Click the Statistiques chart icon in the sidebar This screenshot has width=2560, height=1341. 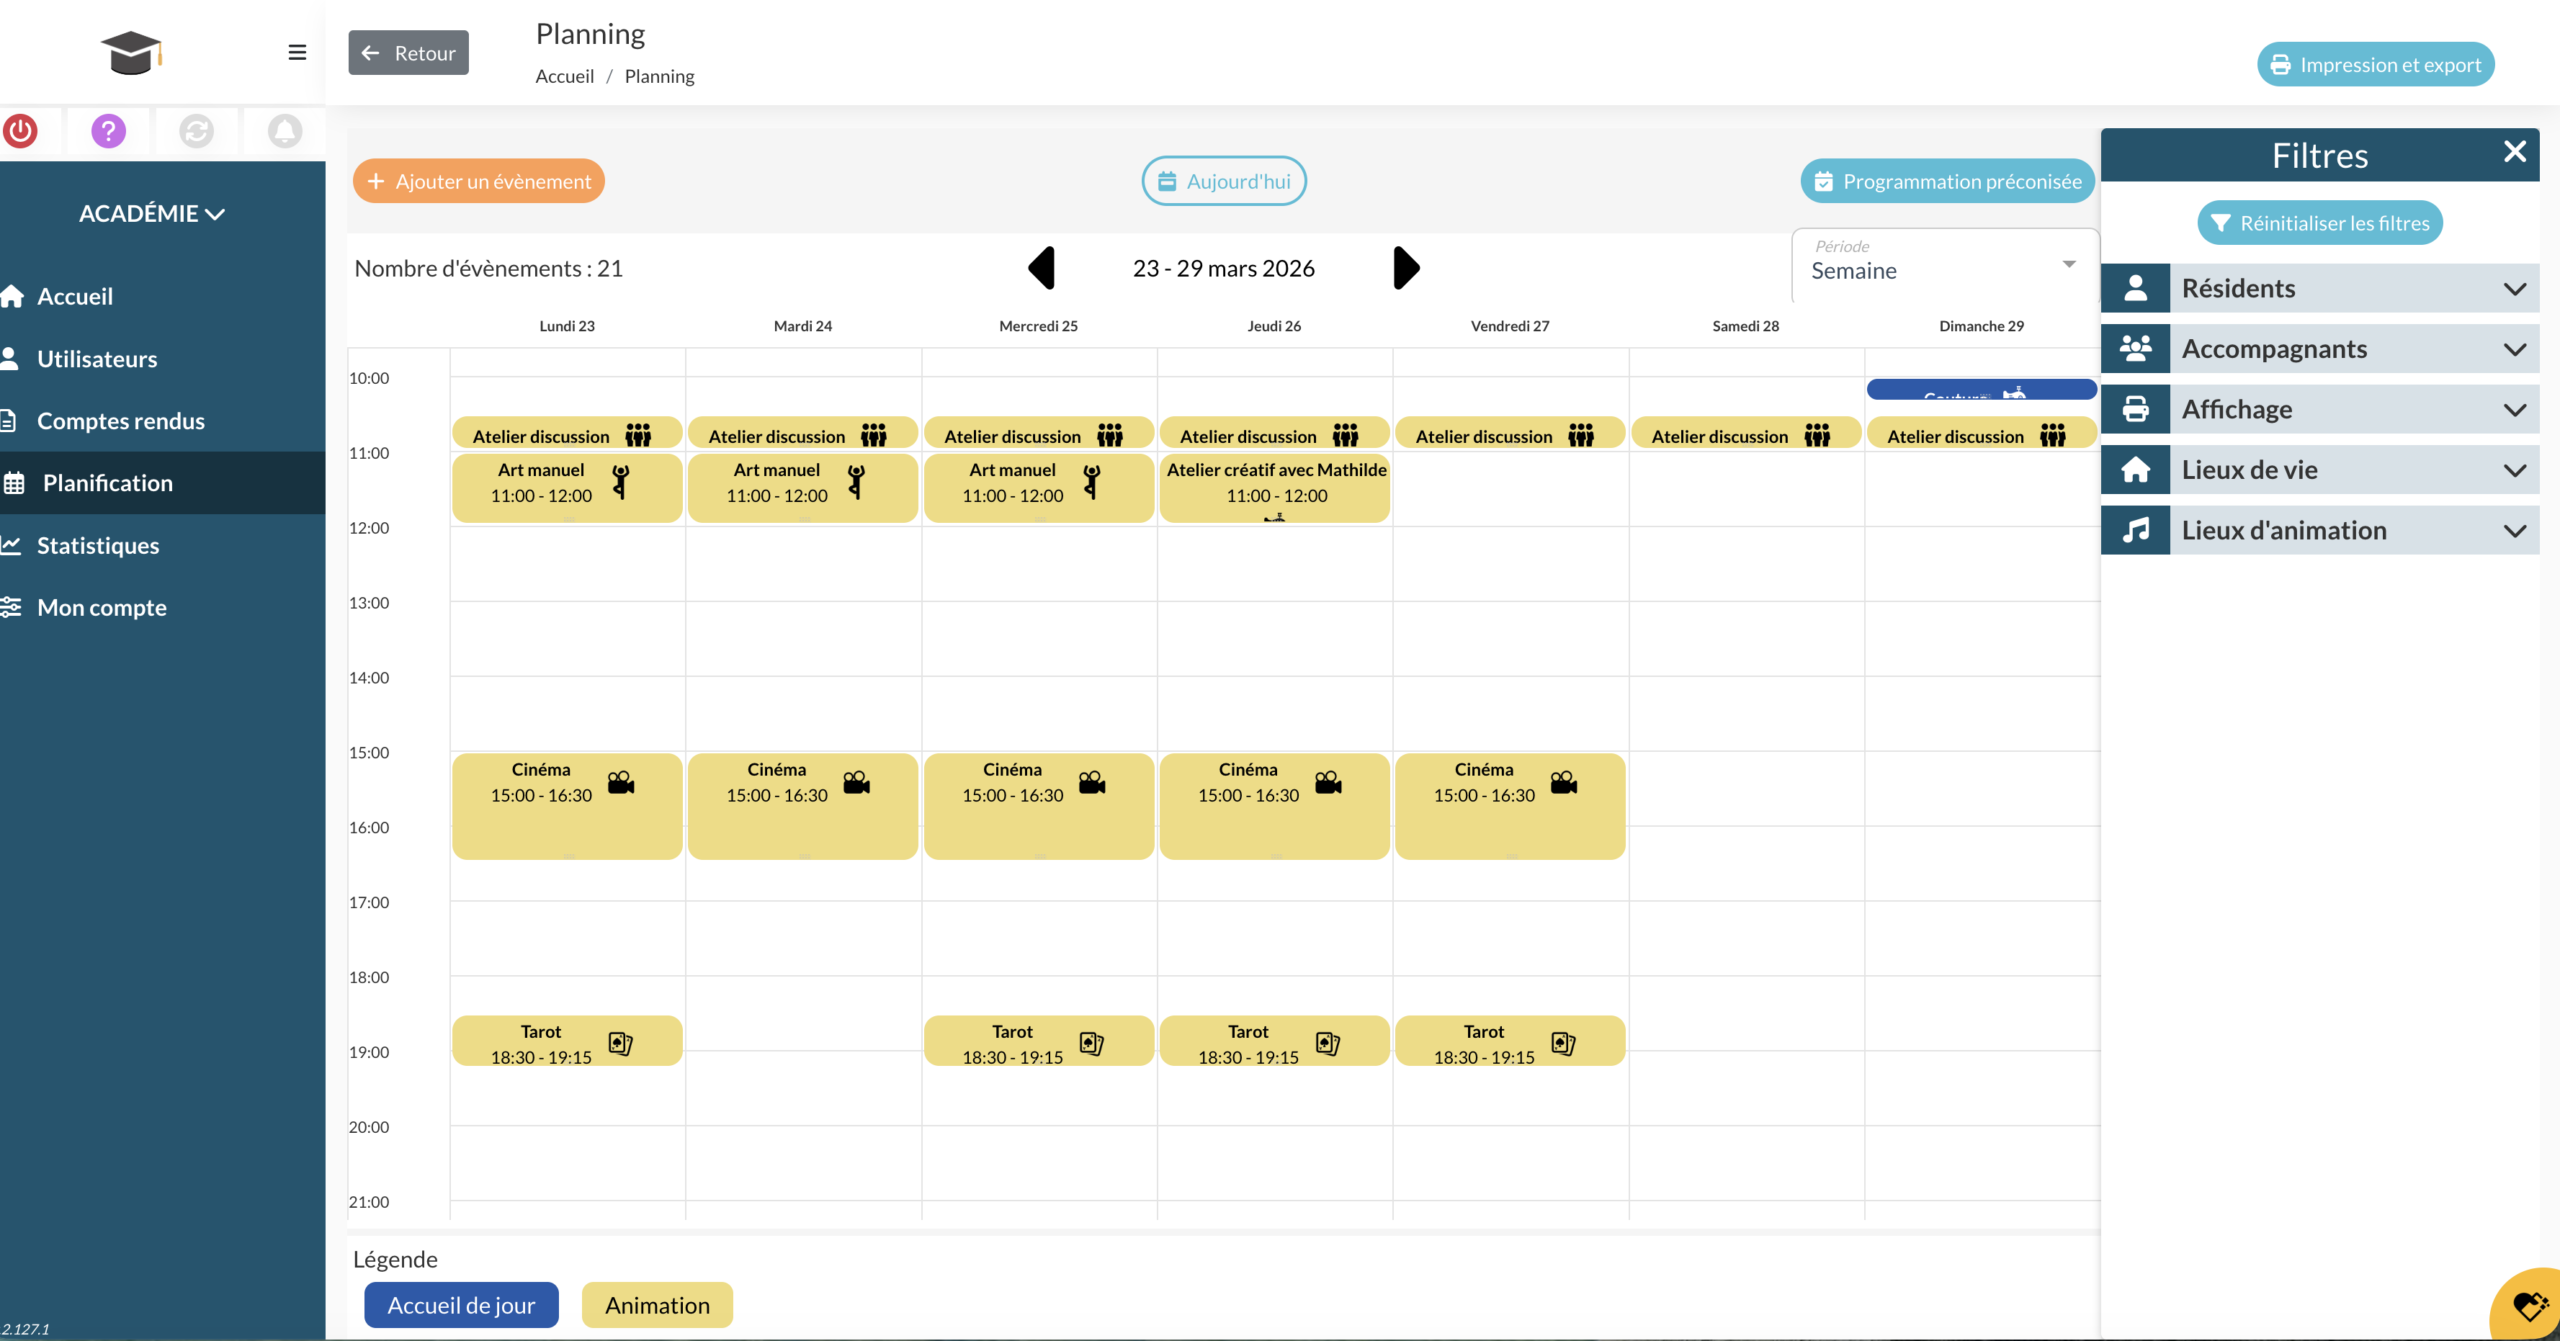click(x=12, y=544)
